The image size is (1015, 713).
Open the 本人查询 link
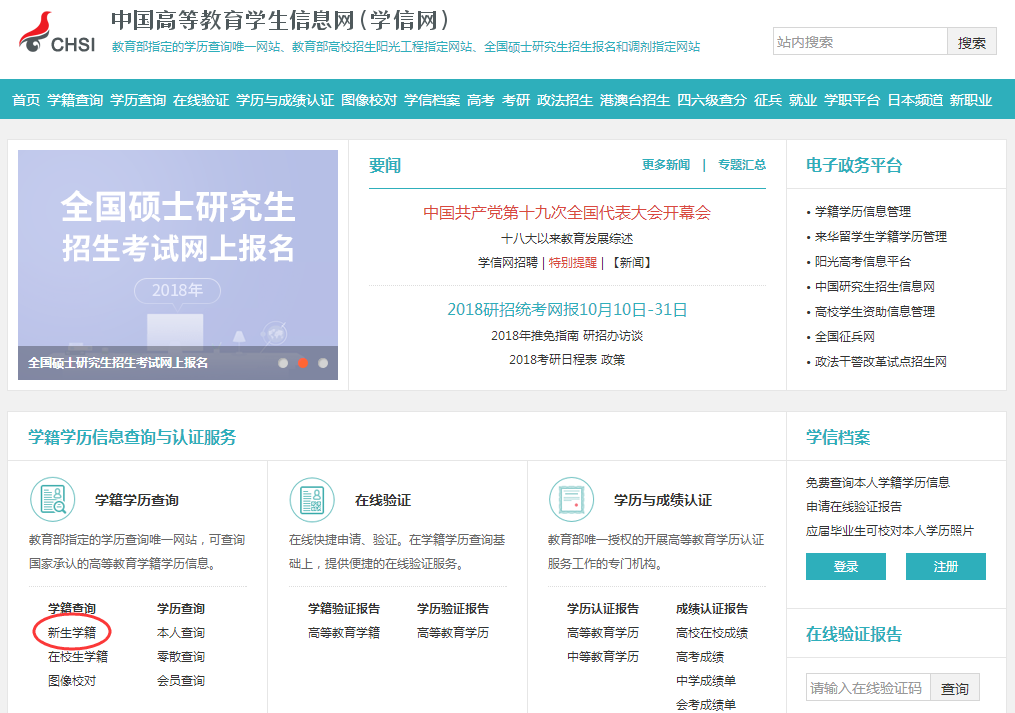(x=181, y=633)
